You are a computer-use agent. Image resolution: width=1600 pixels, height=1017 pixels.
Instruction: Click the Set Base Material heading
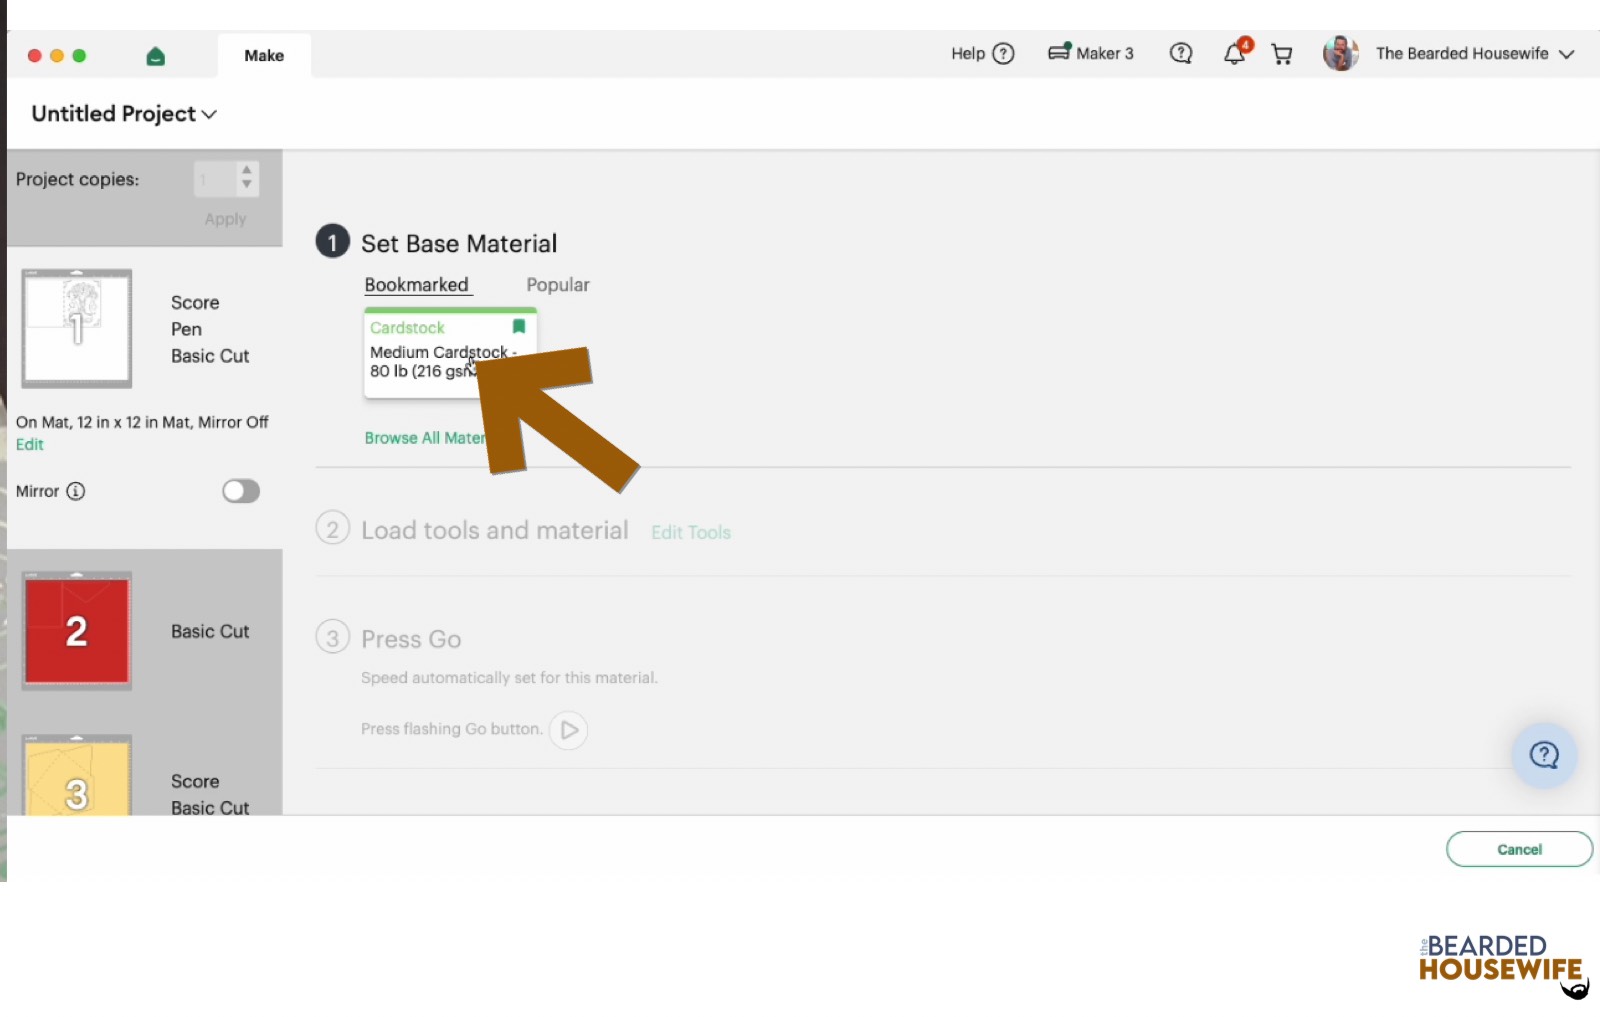pos(459,243)
